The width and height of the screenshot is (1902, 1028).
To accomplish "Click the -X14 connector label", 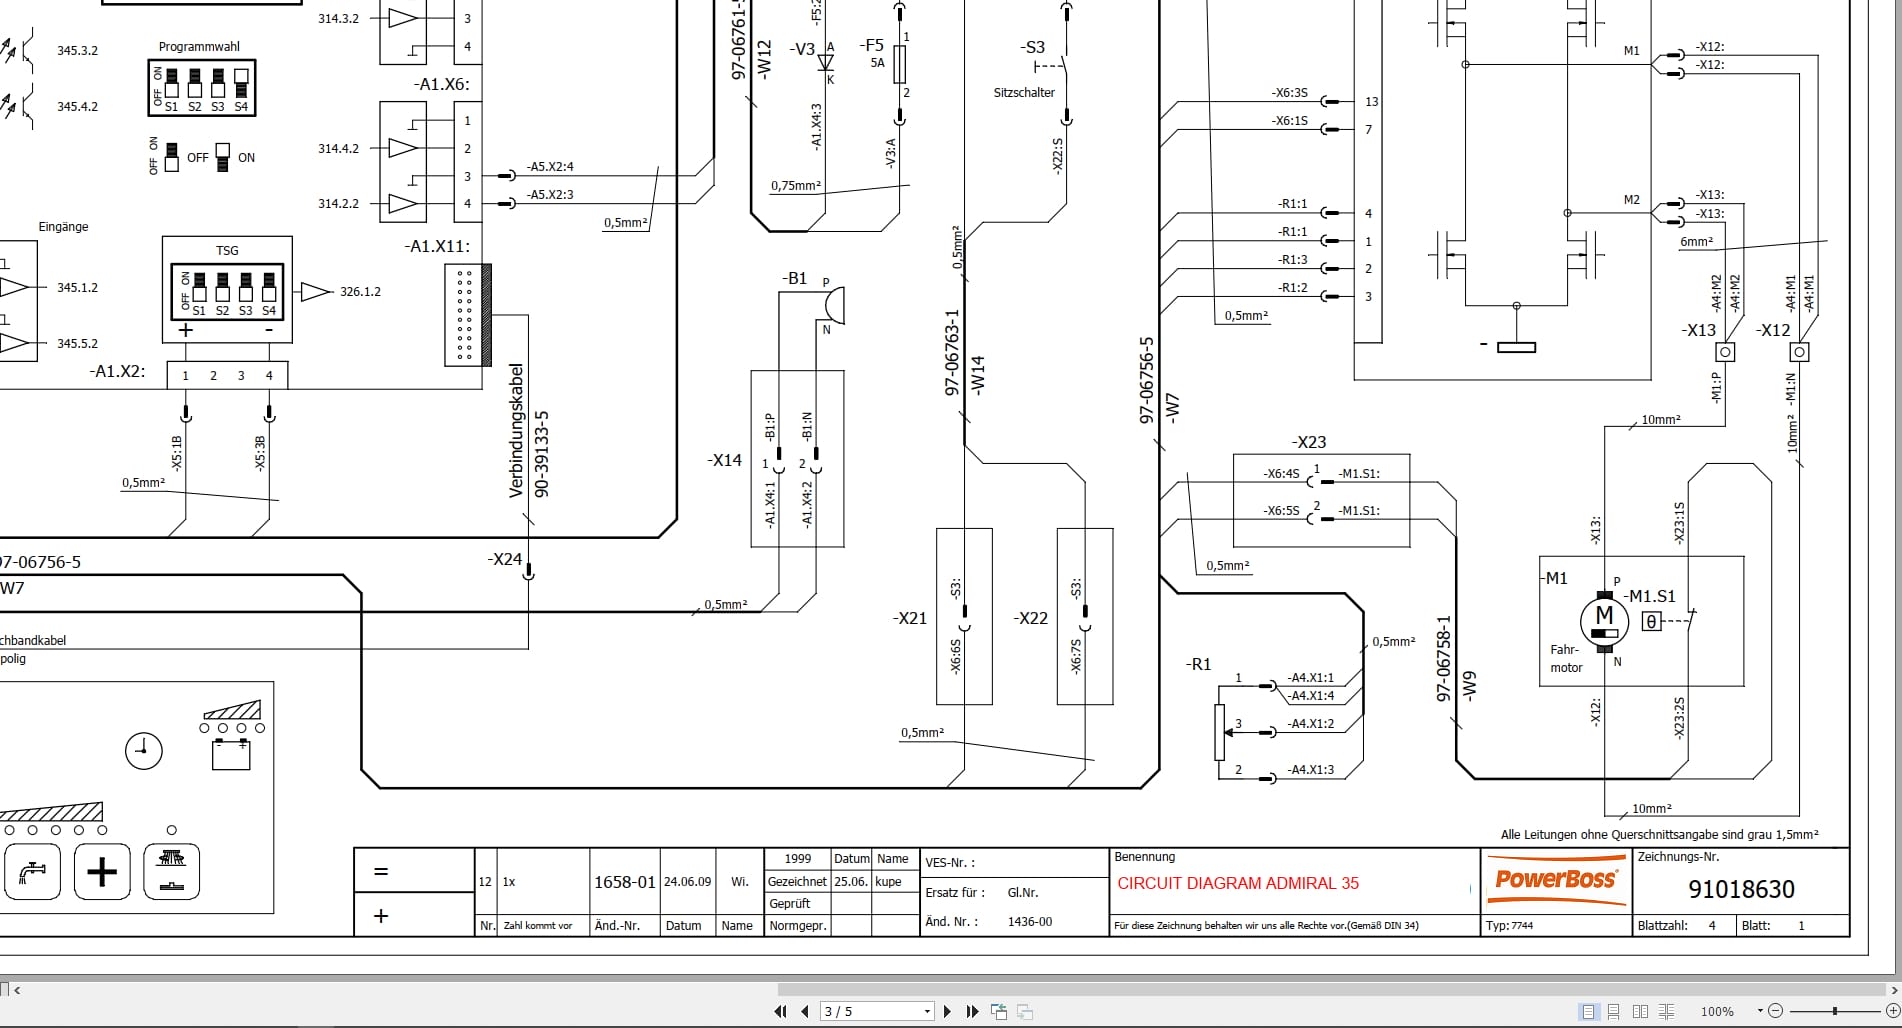I will pyautogui.click(x=724, y=460).
